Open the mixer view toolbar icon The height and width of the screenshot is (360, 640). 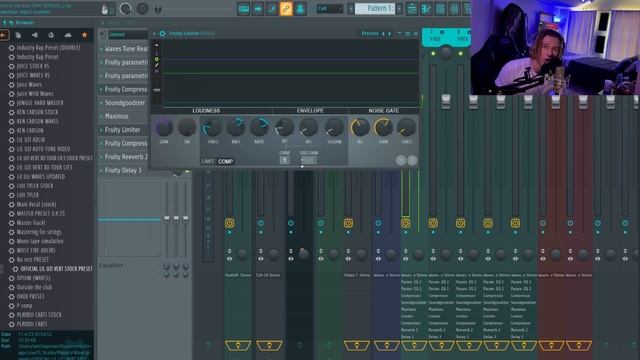pyautogui.click(x=454, y=9)
